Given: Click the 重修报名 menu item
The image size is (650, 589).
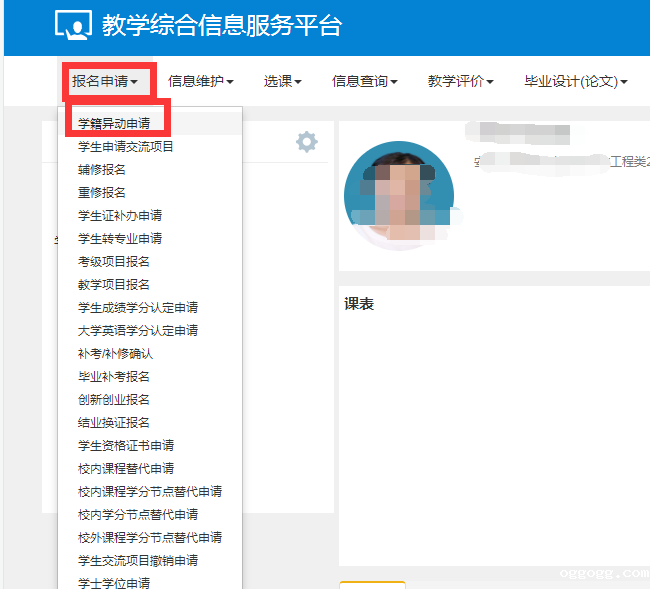Looking at the screenshot, I should [x=102, y=193].
